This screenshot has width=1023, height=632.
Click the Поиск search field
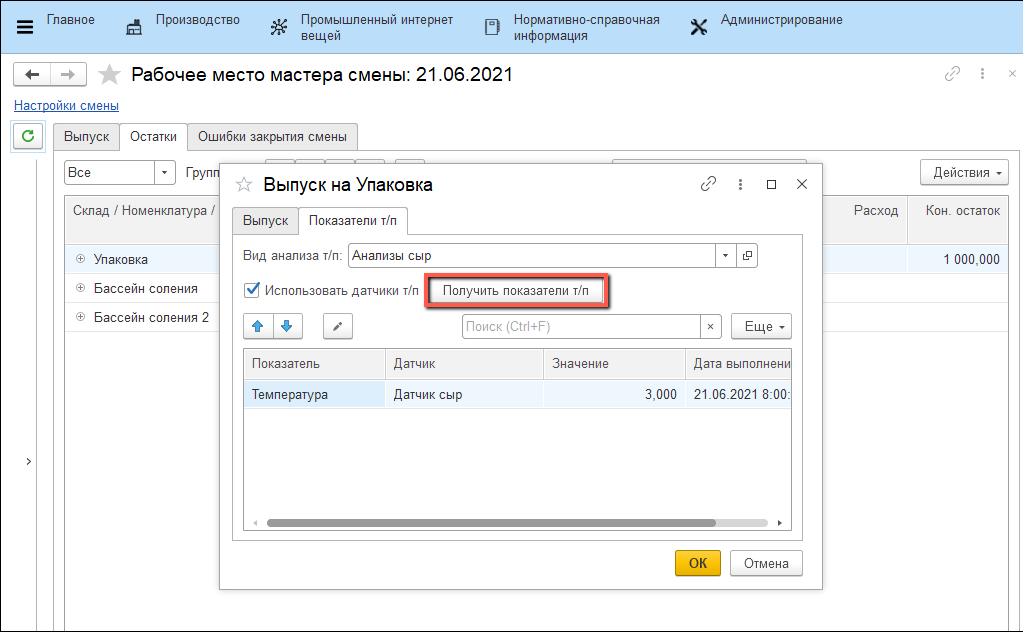click(x=580, y=327)
